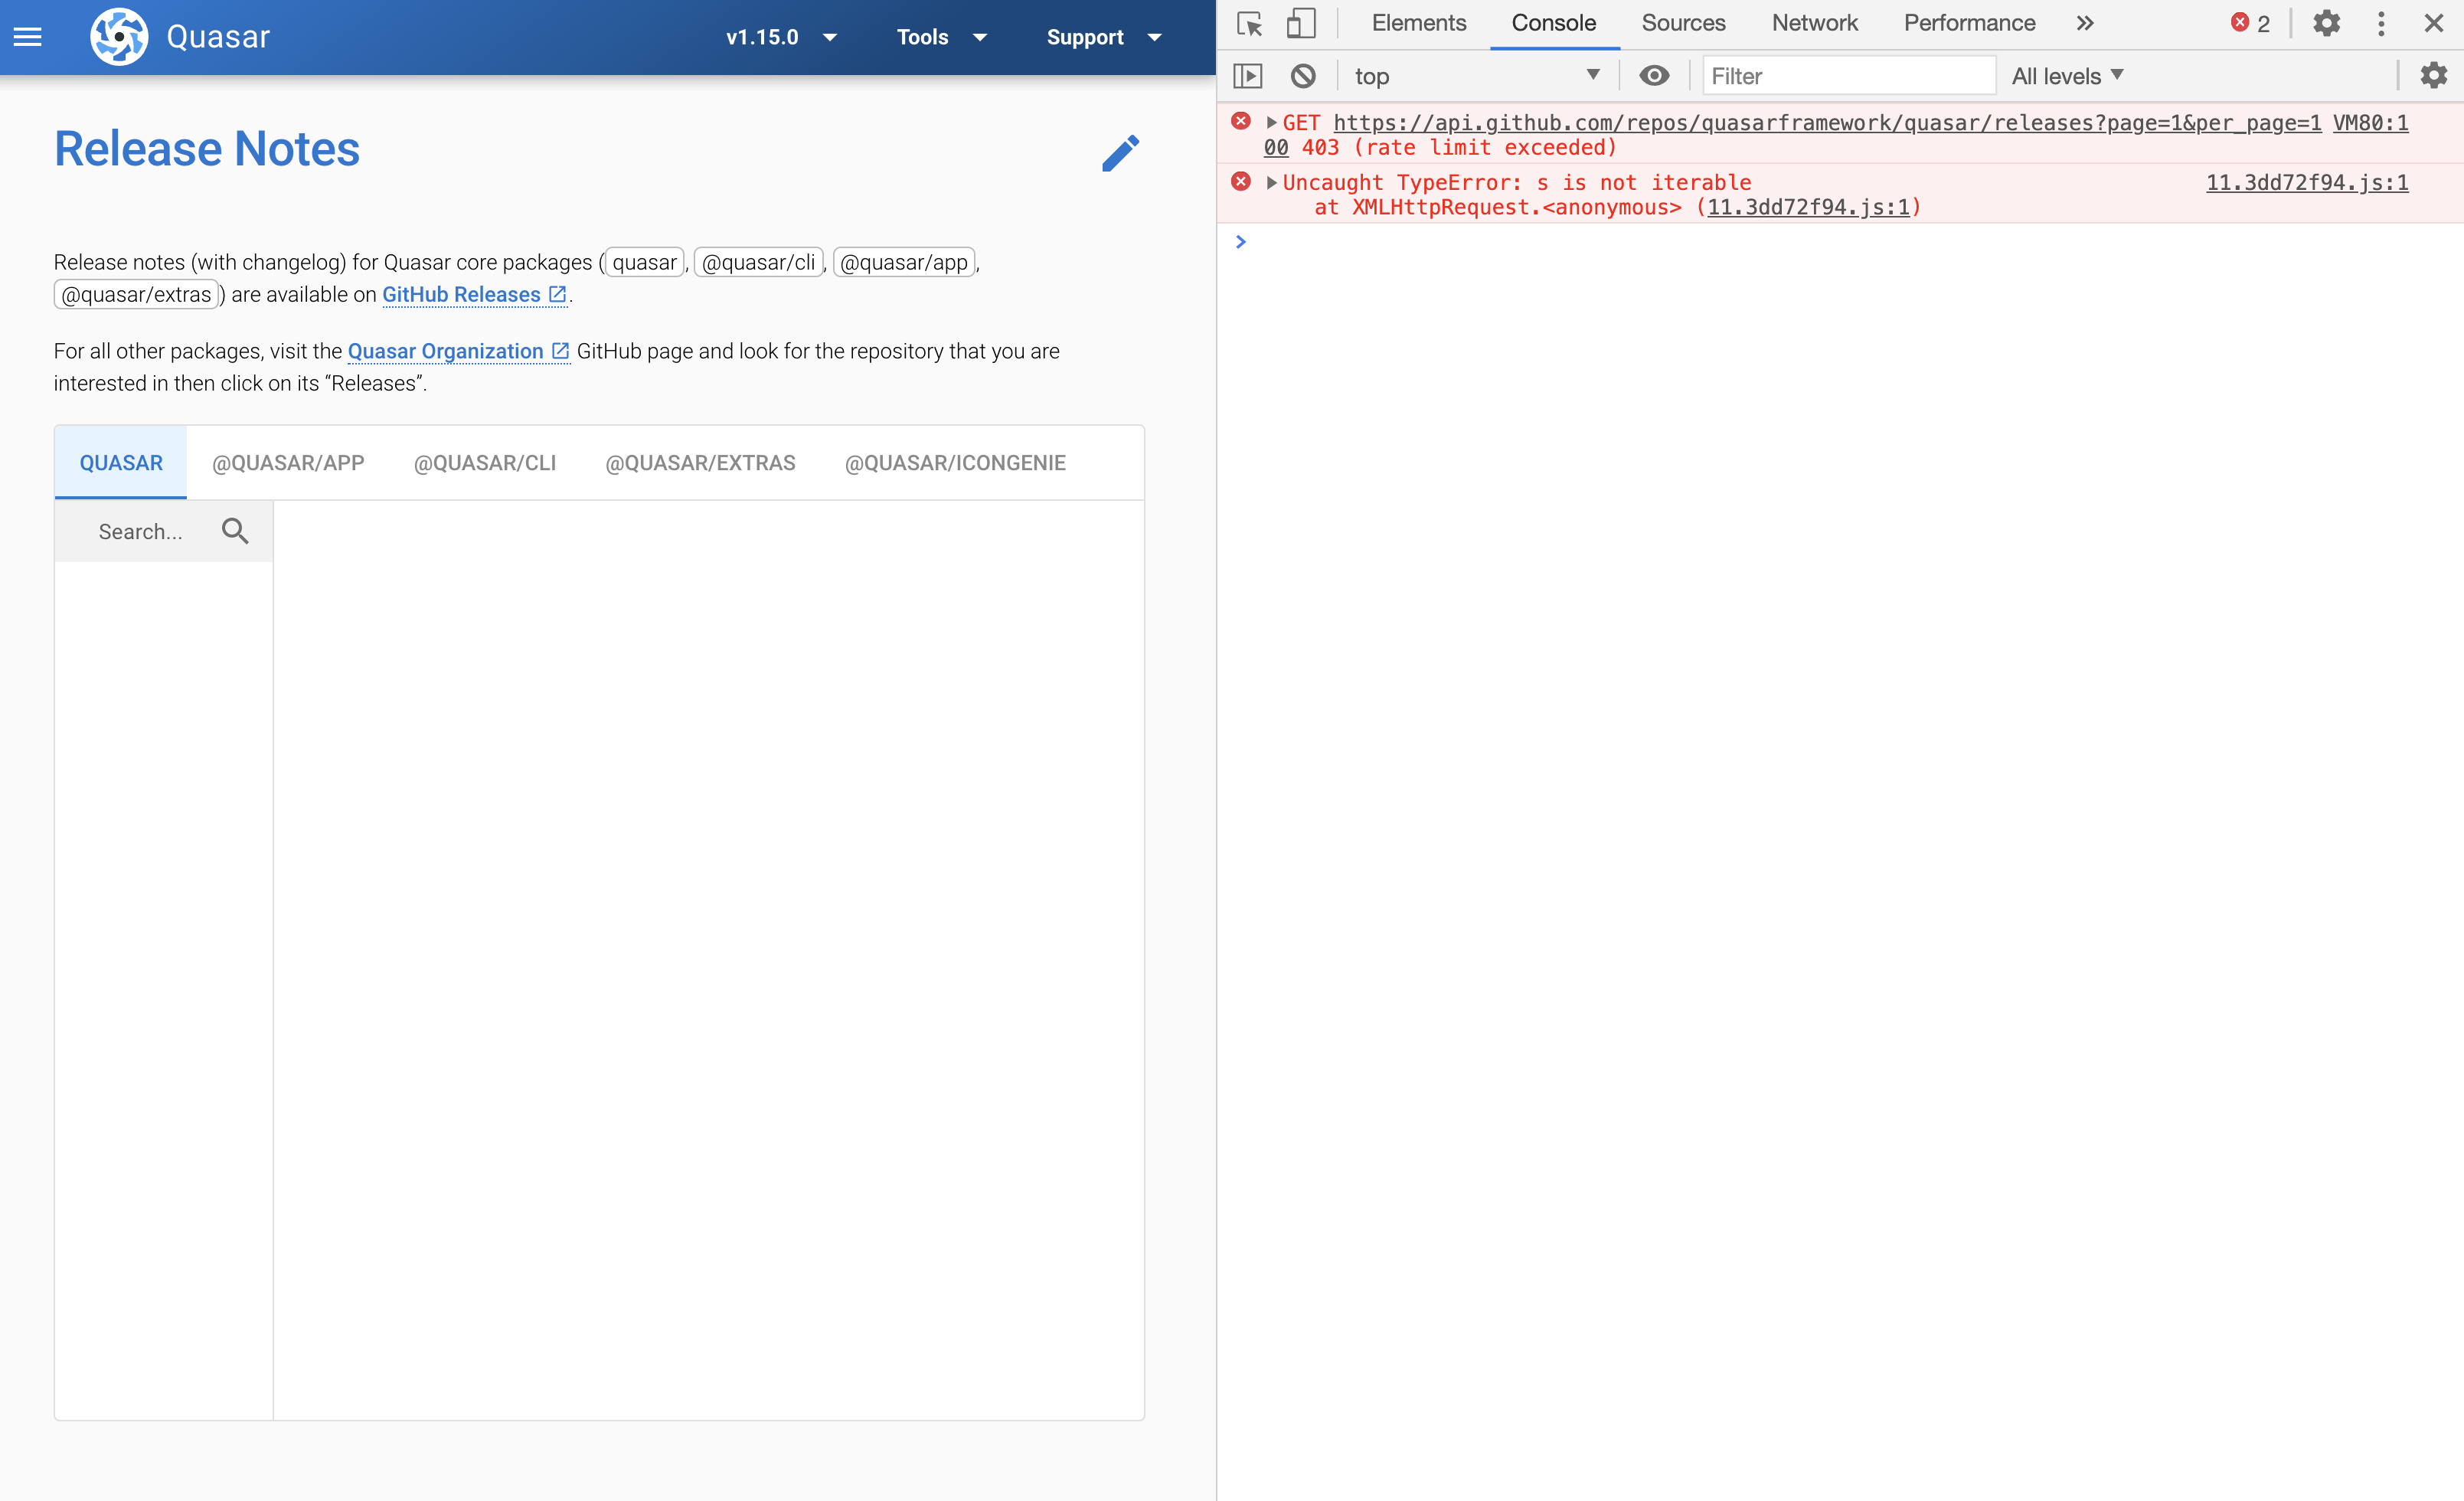Viewport: 2464px width, 1501px height.
Task: Click the Quasar logo
Action: click(119, 36)
